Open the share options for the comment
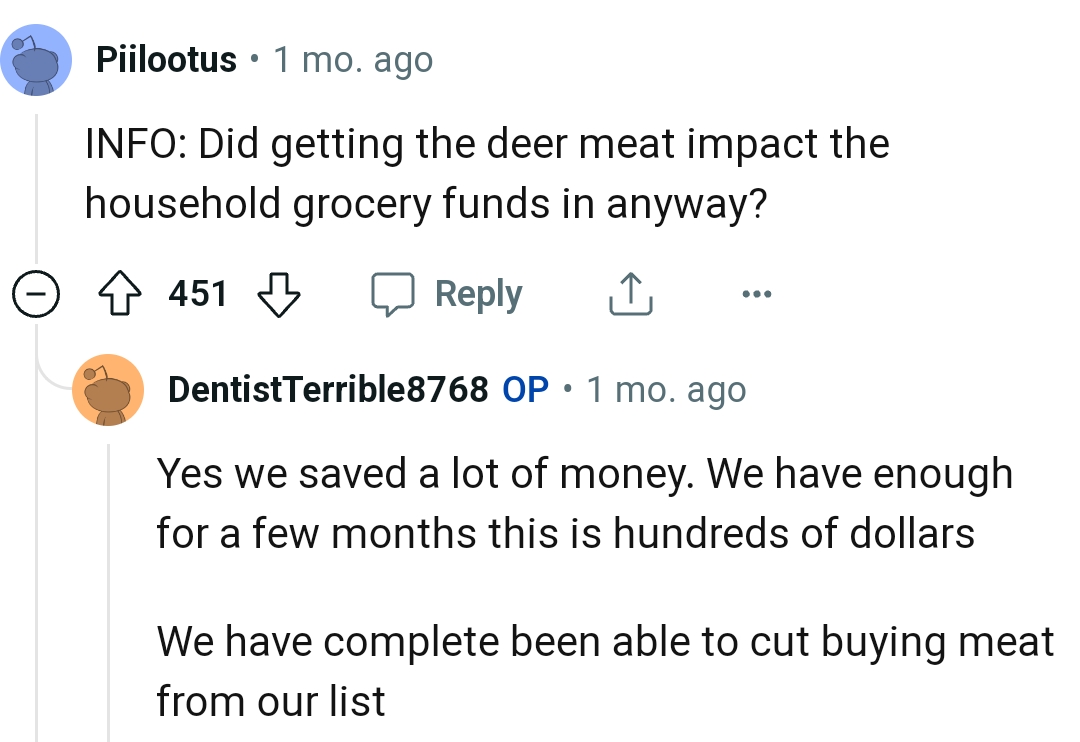Screen dimensions: 1080x742 click(629, 293)
